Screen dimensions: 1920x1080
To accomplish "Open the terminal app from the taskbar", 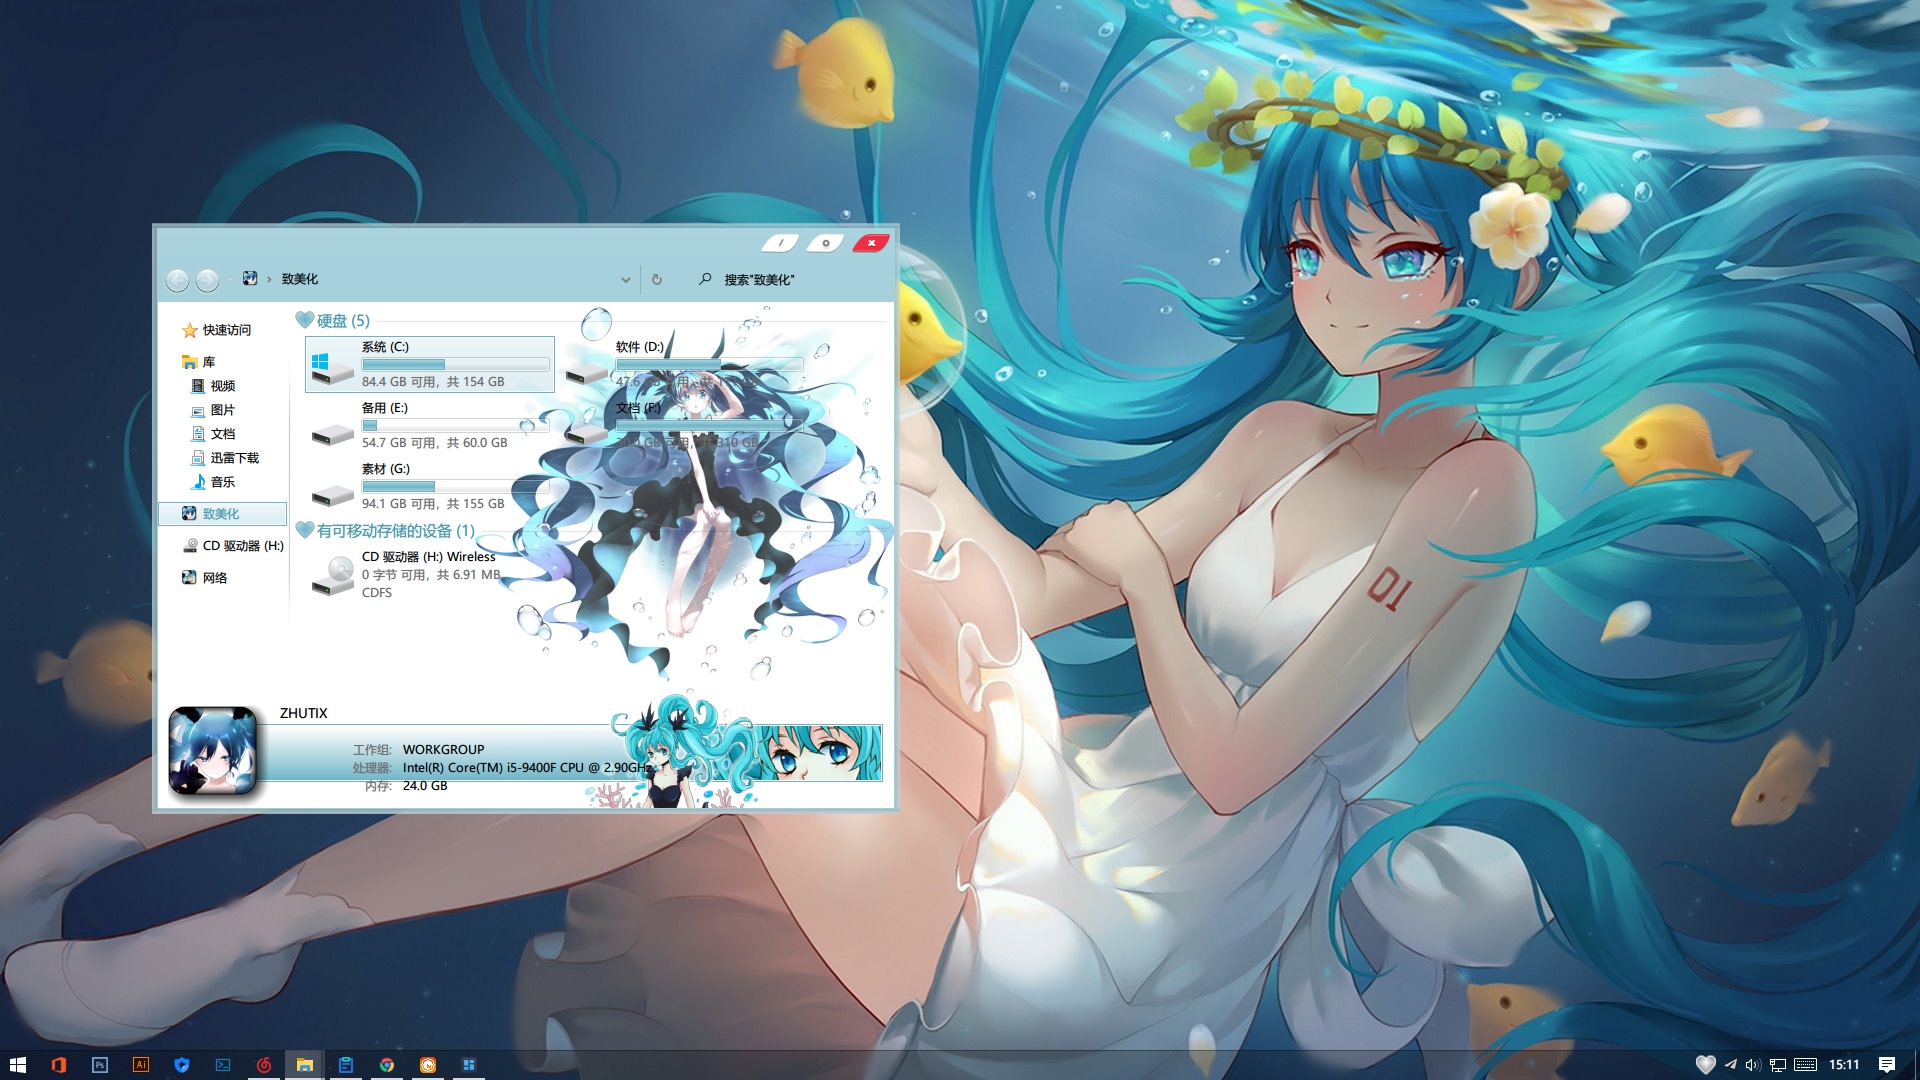I will pos(224,1063).
